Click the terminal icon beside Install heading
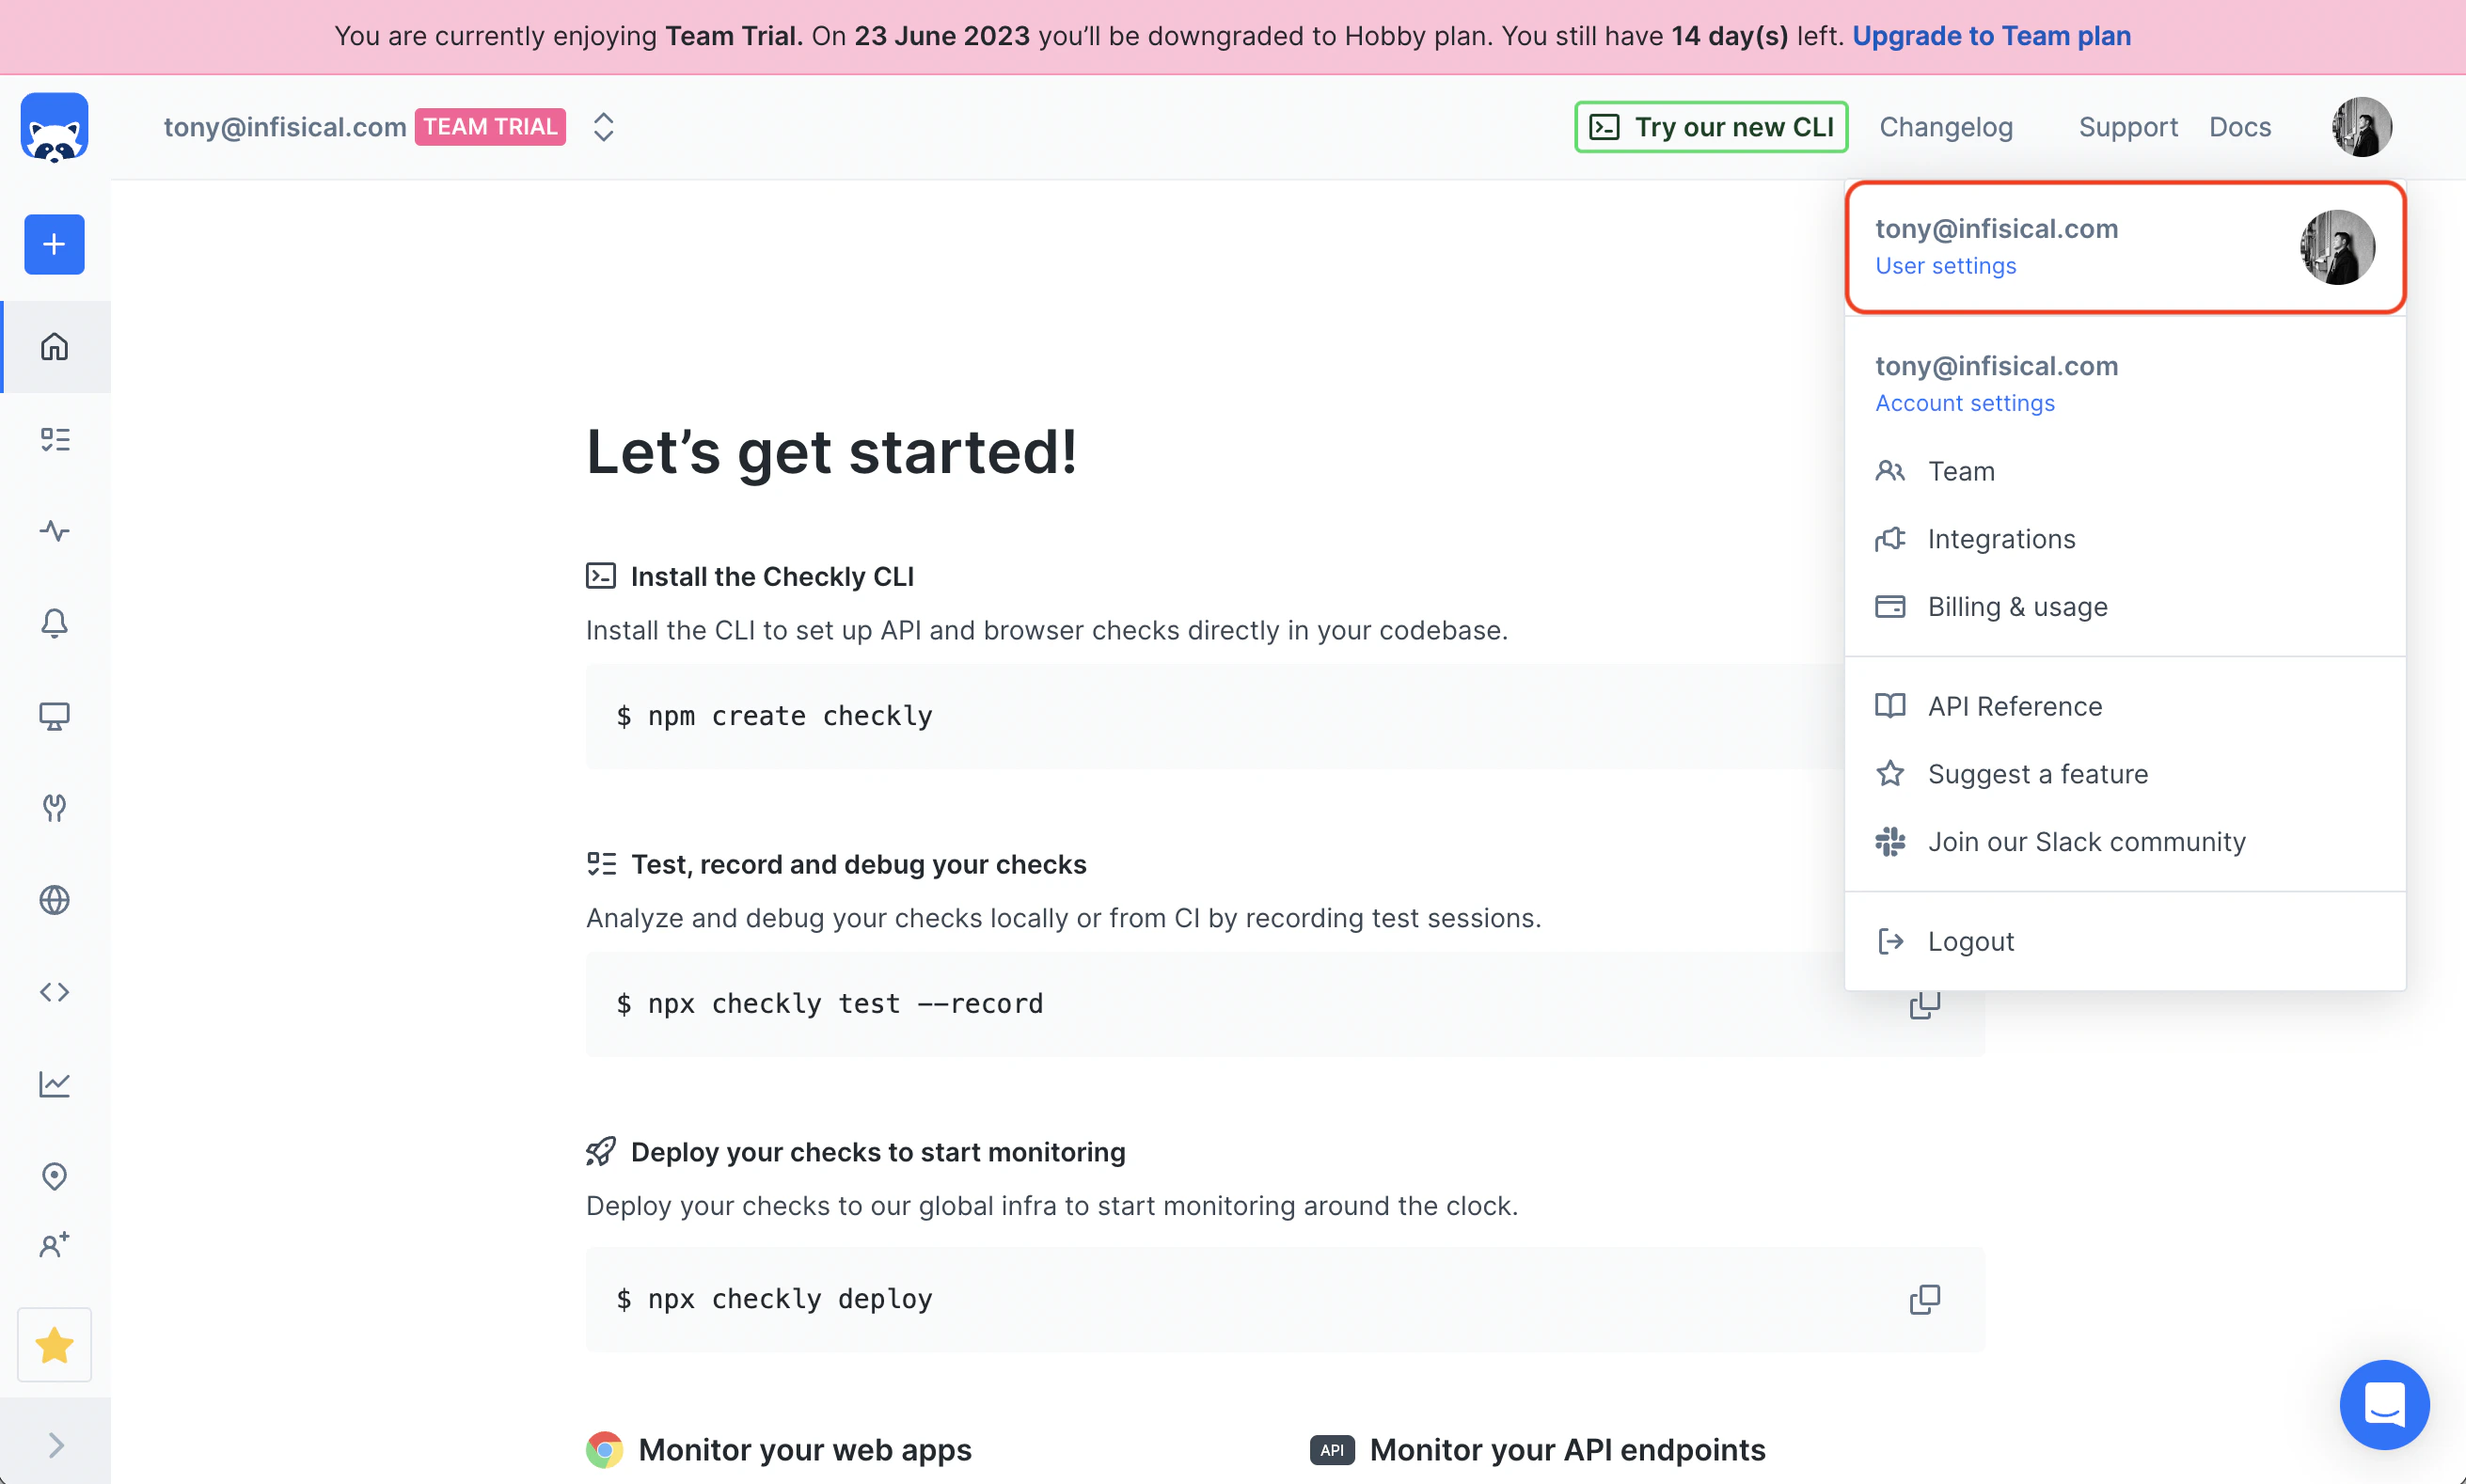Image resolution: width=2466 pixels, height=1484 pixels. click(601, 576)
